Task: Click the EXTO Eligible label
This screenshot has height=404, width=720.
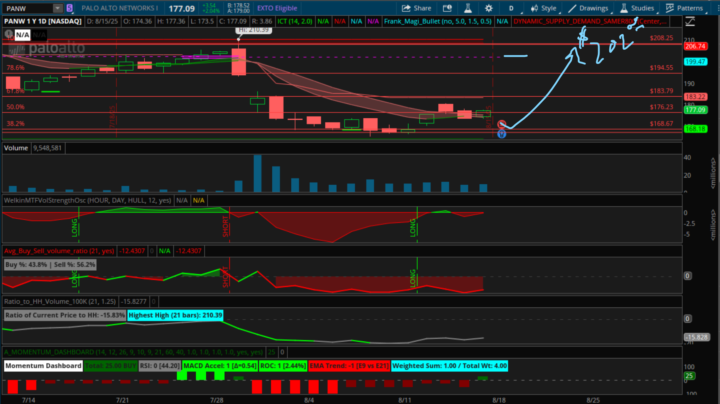Action: coord(277,8)
